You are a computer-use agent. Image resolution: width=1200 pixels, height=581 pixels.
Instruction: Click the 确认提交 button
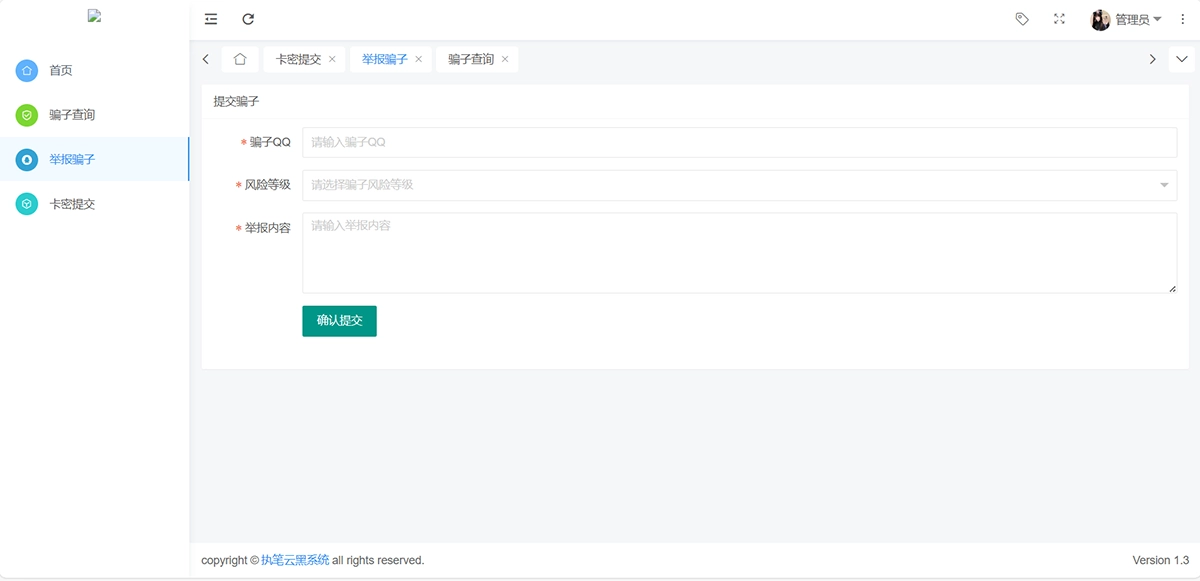(x=339, y=321)
